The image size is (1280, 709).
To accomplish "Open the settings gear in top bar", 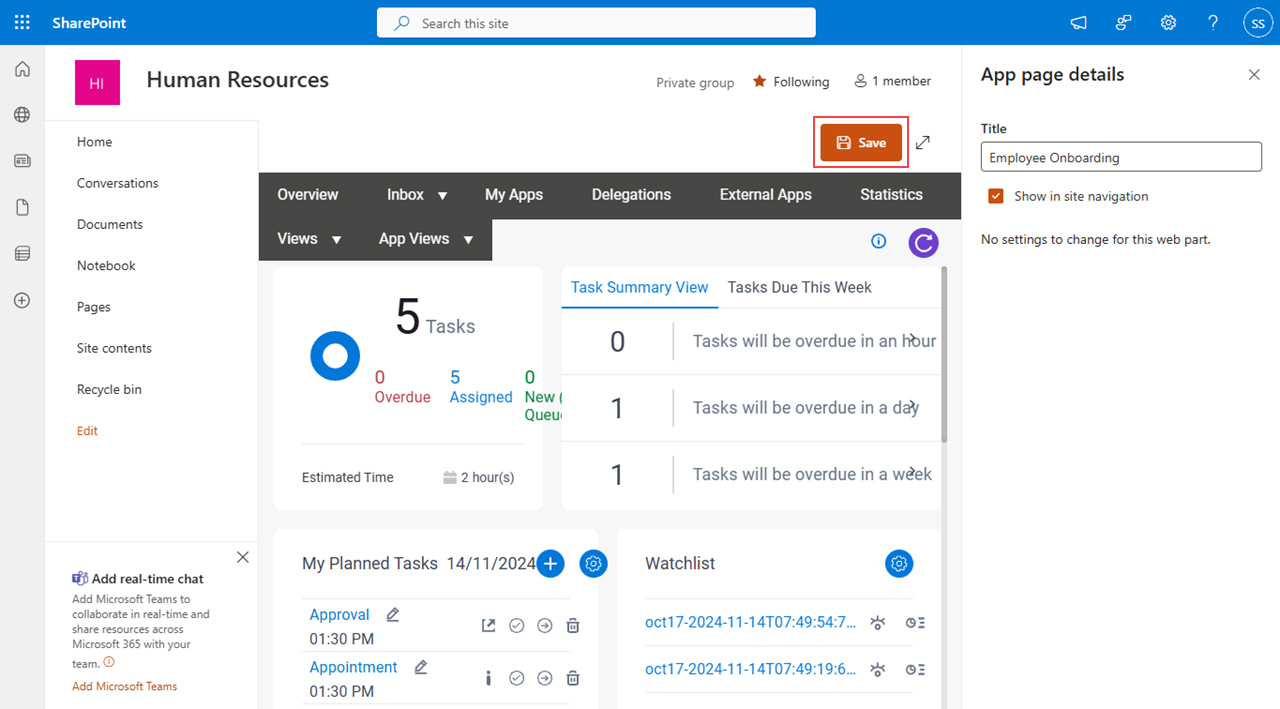I will coord(1168,22).
